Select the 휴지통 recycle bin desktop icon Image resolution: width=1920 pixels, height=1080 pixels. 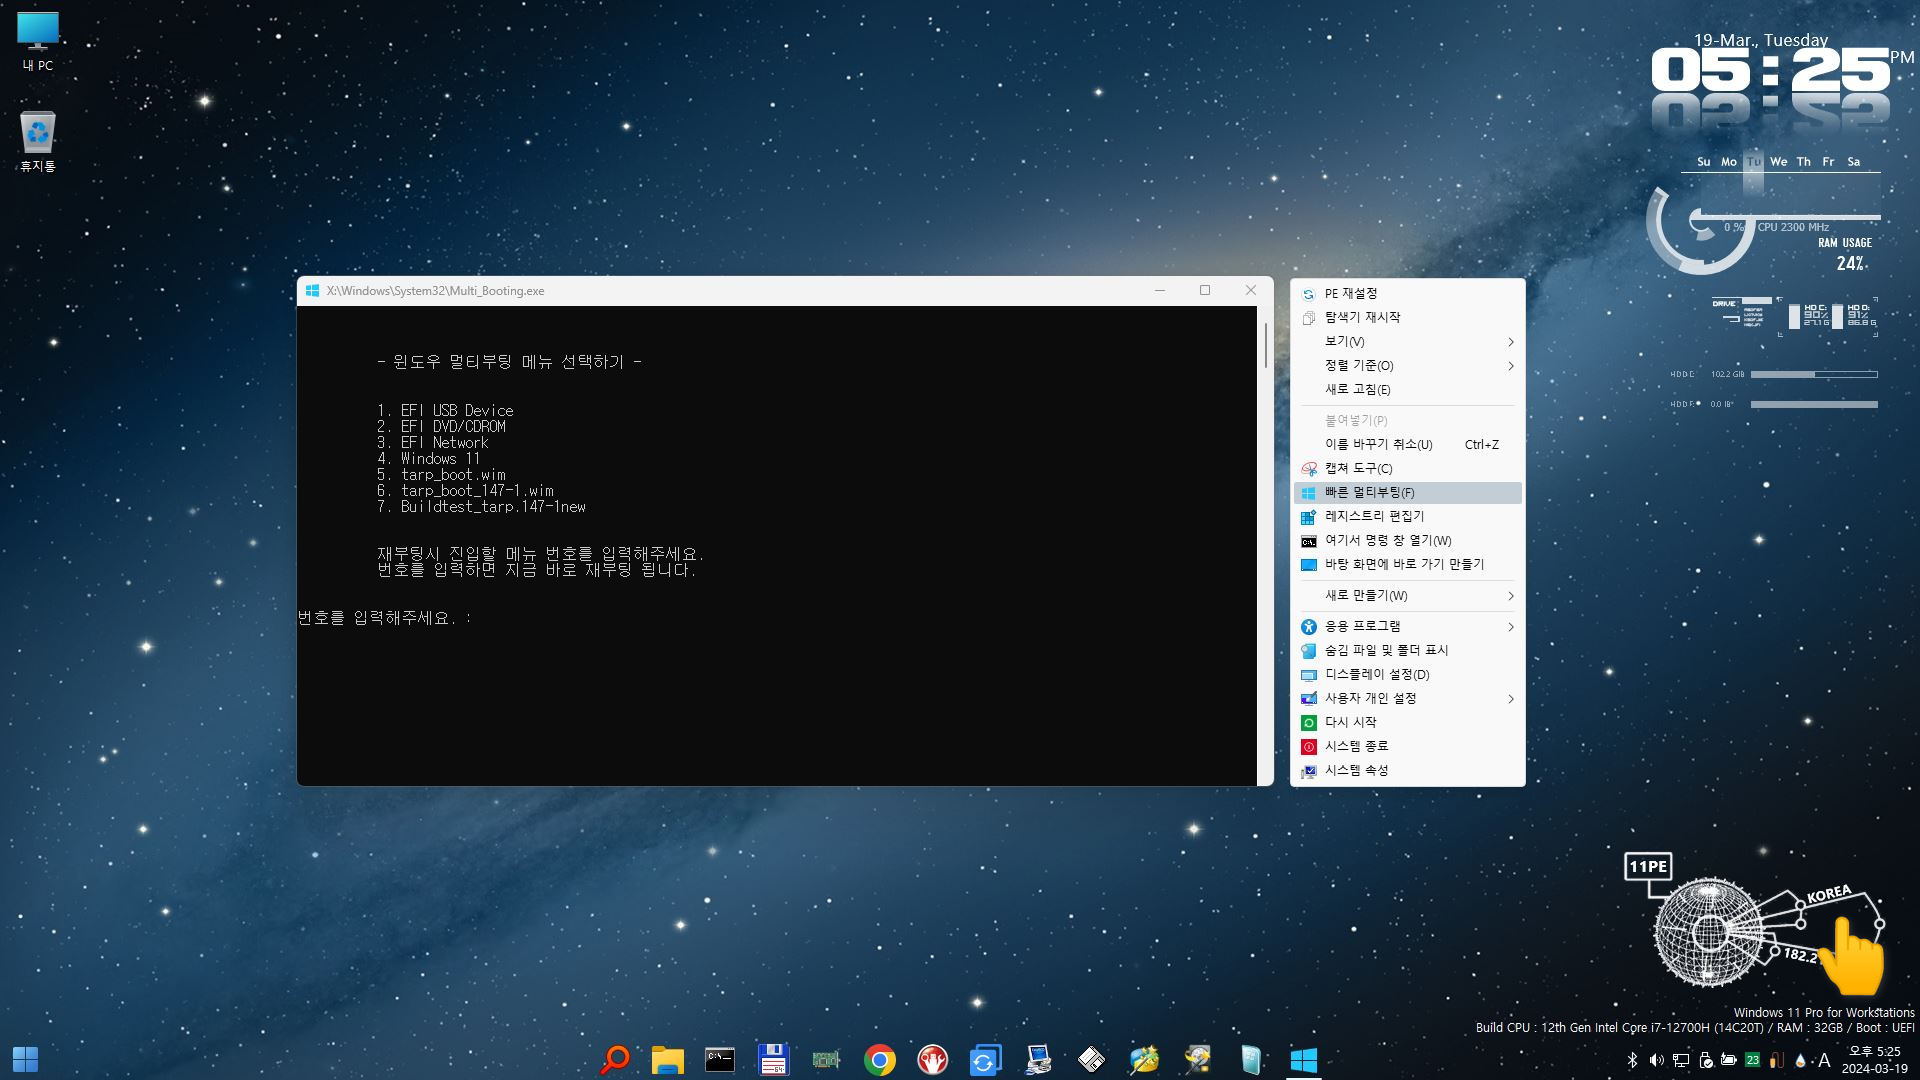point(38,141)
